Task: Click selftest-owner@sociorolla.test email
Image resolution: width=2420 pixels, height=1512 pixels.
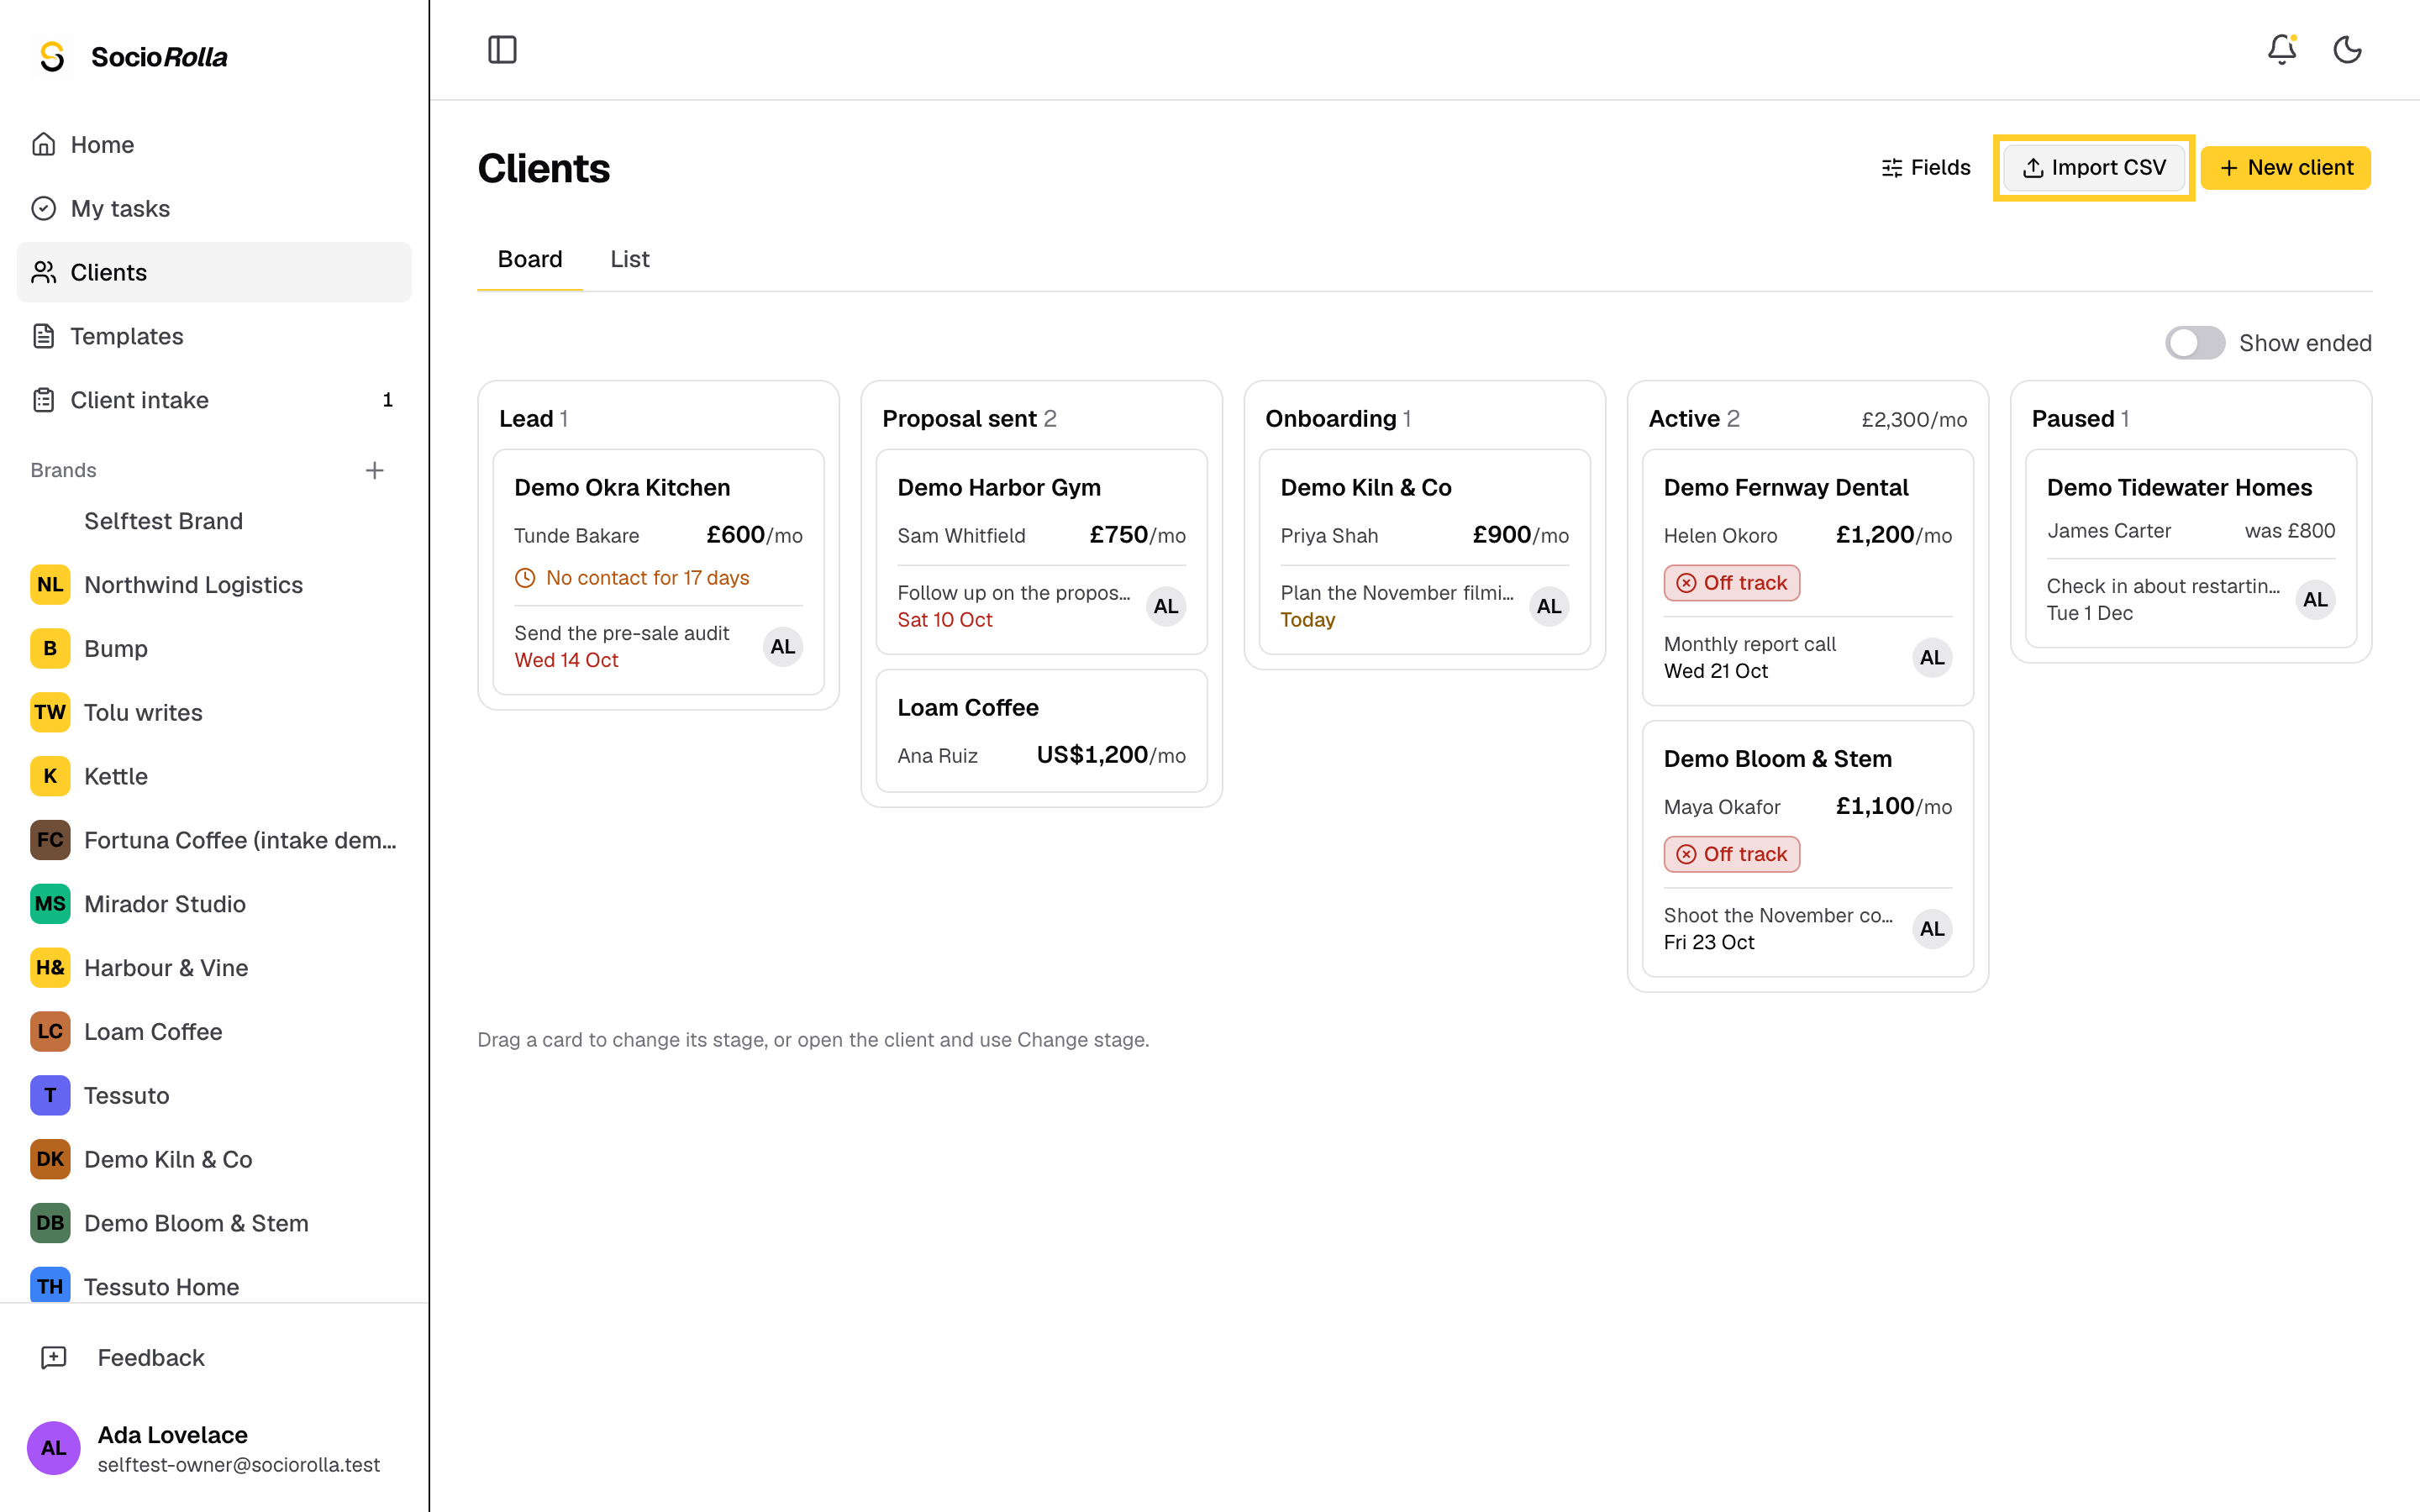Action: pos(239,1464)
